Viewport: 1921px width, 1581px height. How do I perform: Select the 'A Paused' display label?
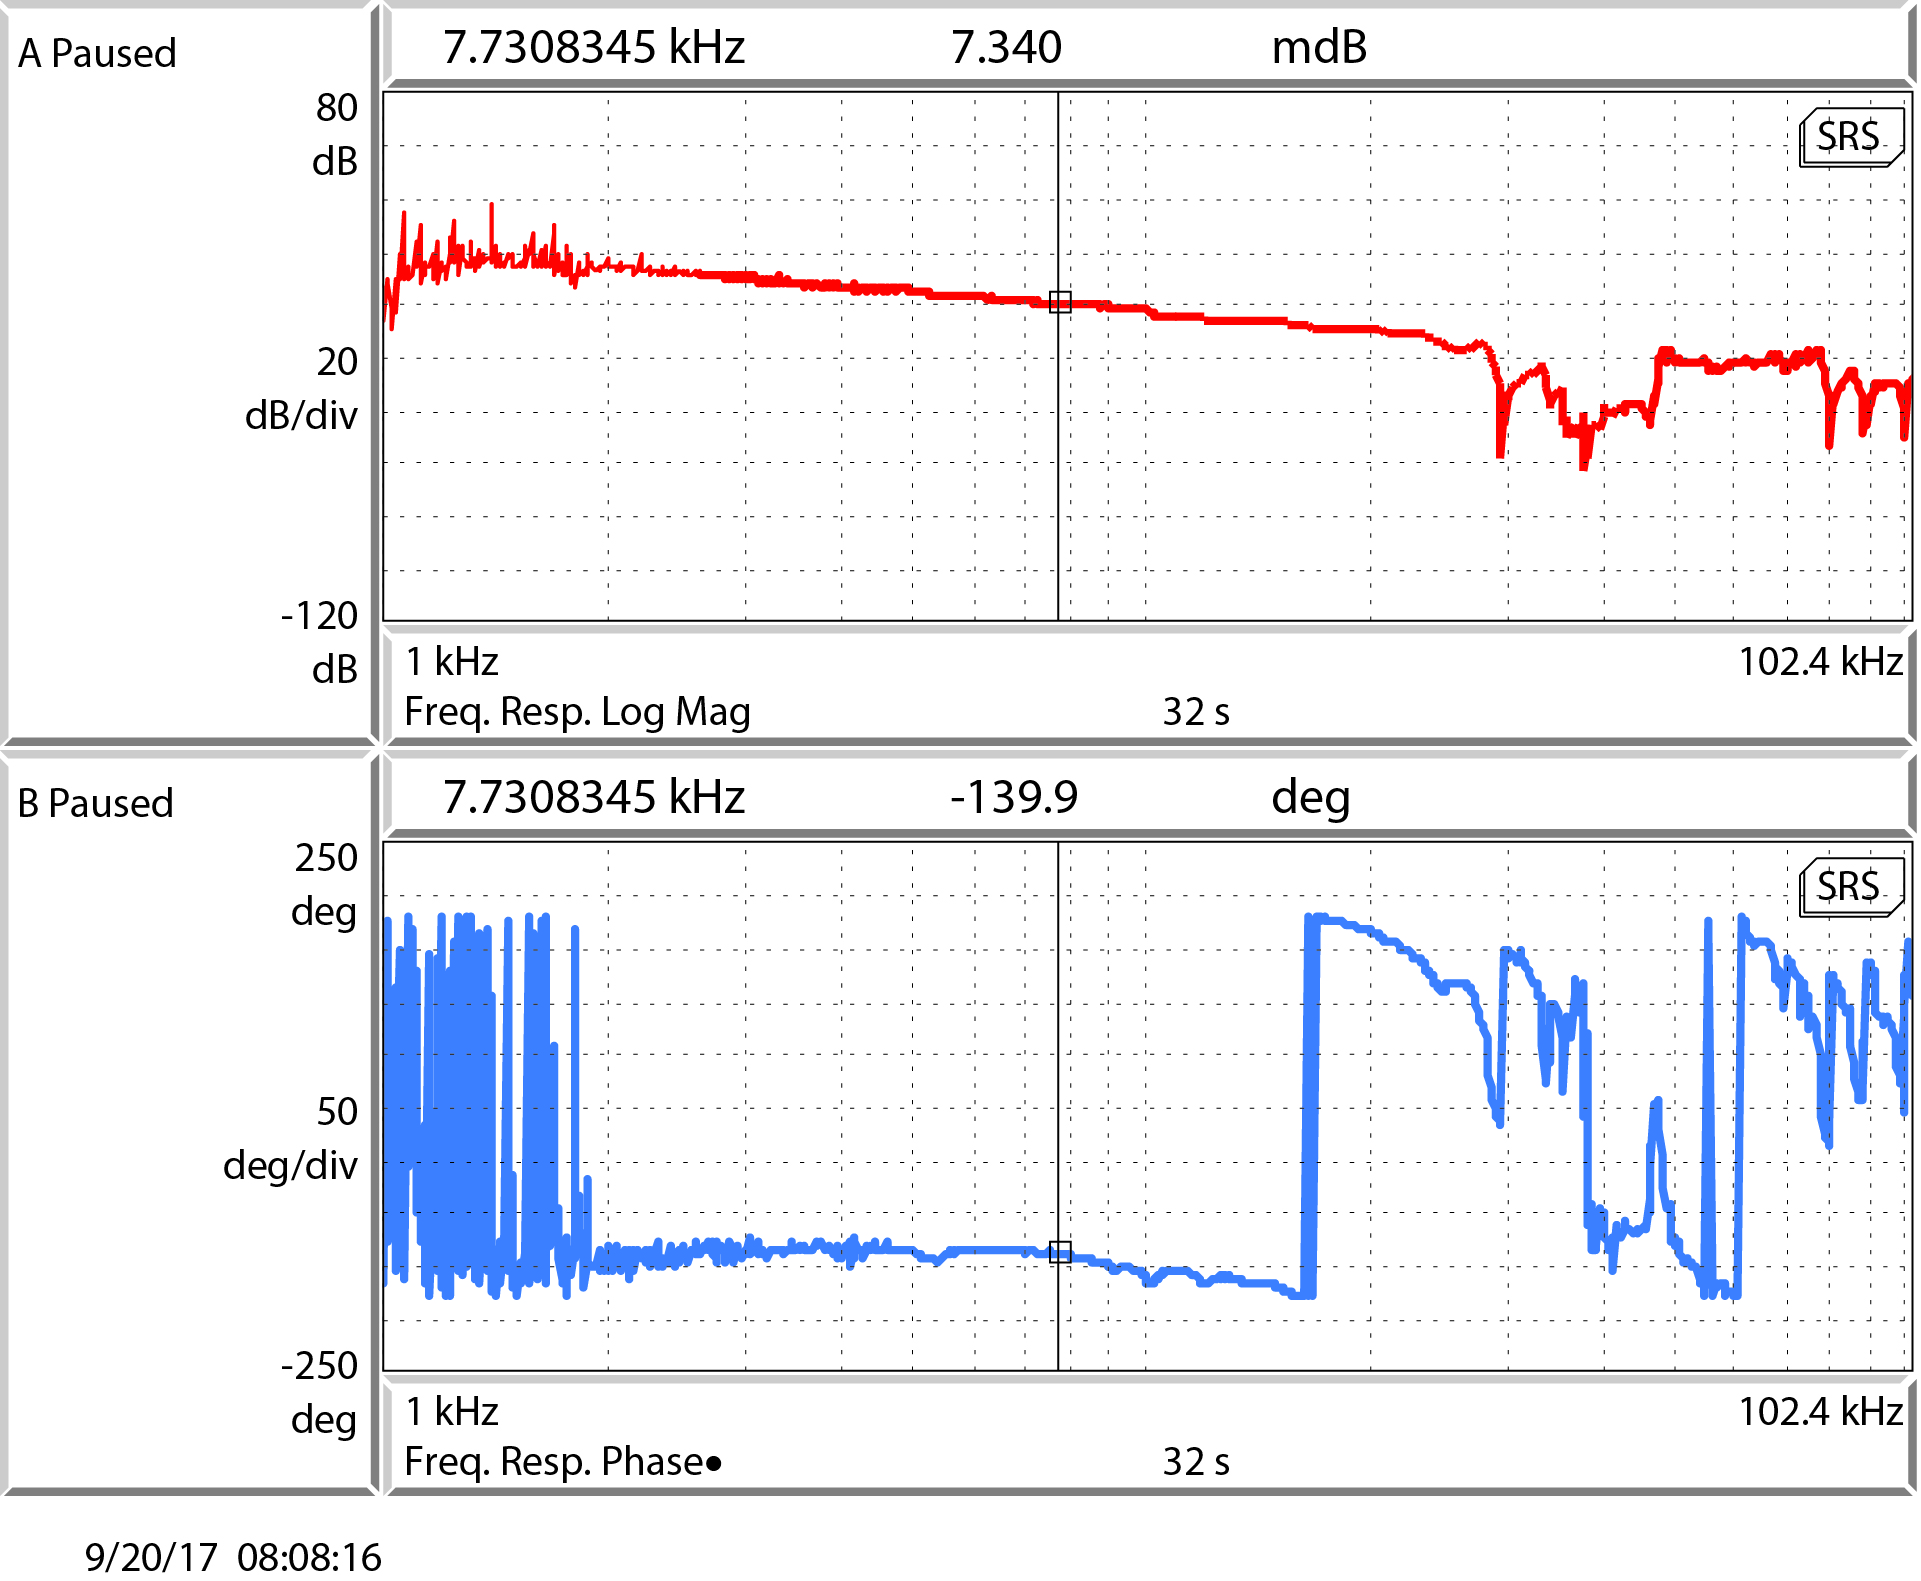(97, 53)
